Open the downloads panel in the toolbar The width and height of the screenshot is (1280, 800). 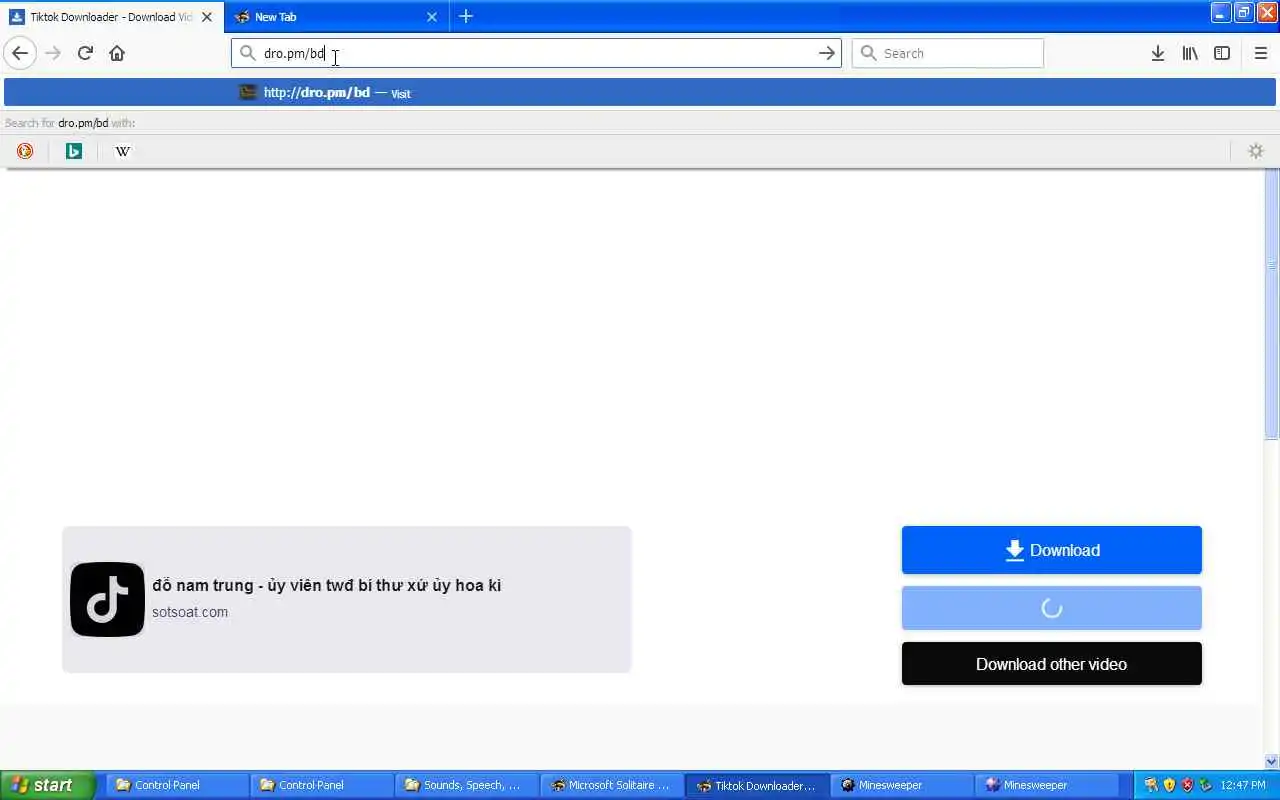point(1157,53)
